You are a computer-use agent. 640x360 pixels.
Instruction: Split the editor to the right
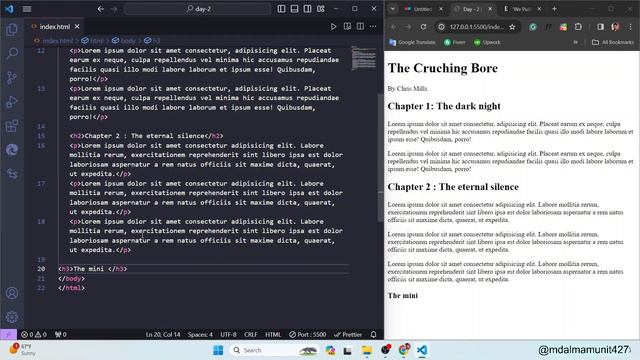pos(360,27)
